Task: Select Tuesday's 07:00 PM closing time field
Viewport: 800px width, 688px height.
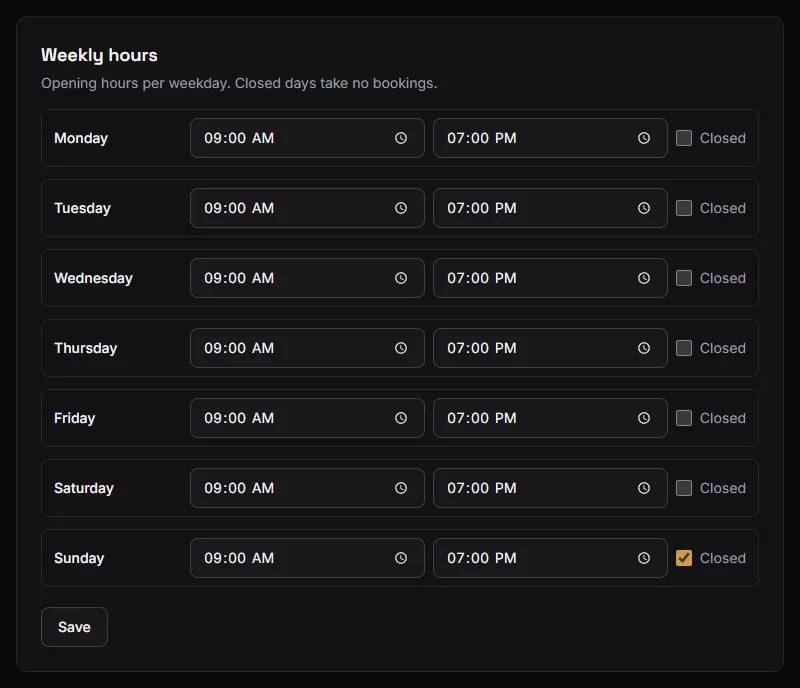Action: point(550,208)
